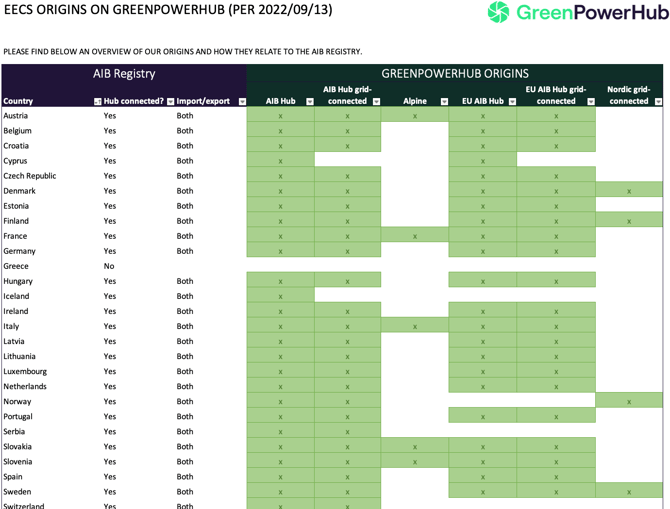Open the AIB Hub column filter dropdown
670x509 pixels.
[x=310, y=102]
